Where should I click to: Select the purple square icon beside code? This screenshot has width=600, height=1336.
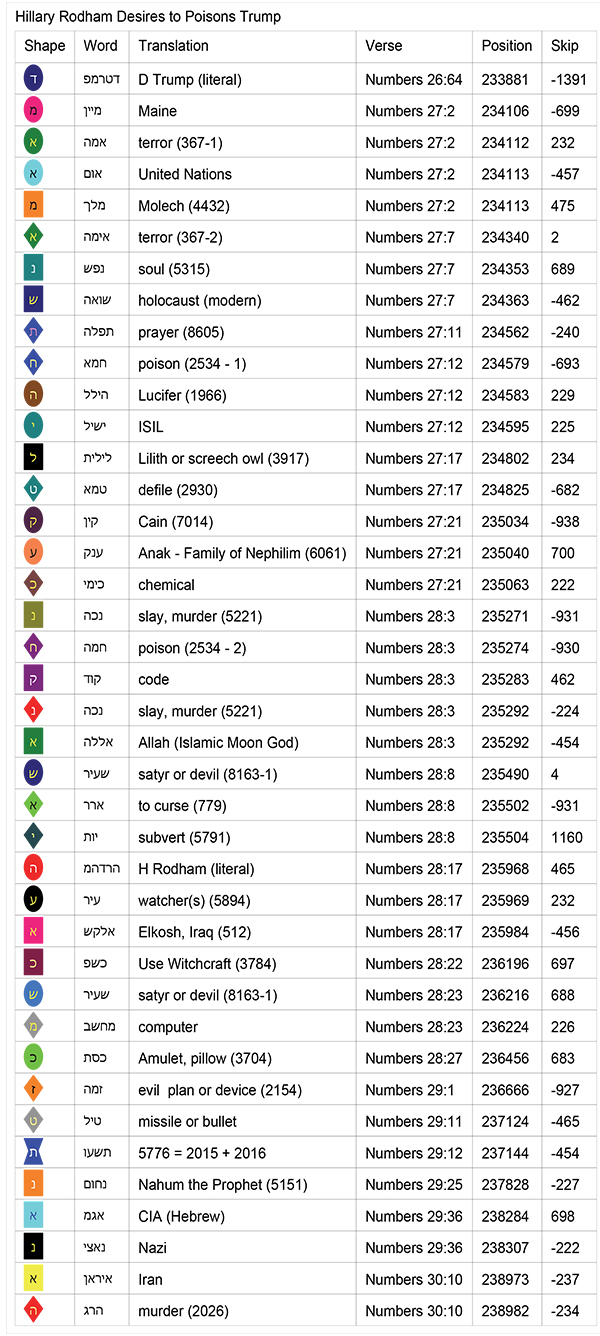pos(34,680)
